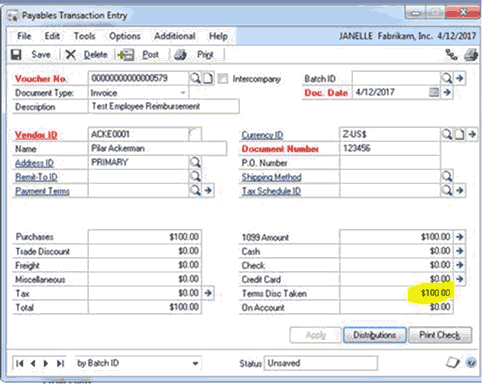Click the Cash expansion arrow

click(x=460, y=251)
